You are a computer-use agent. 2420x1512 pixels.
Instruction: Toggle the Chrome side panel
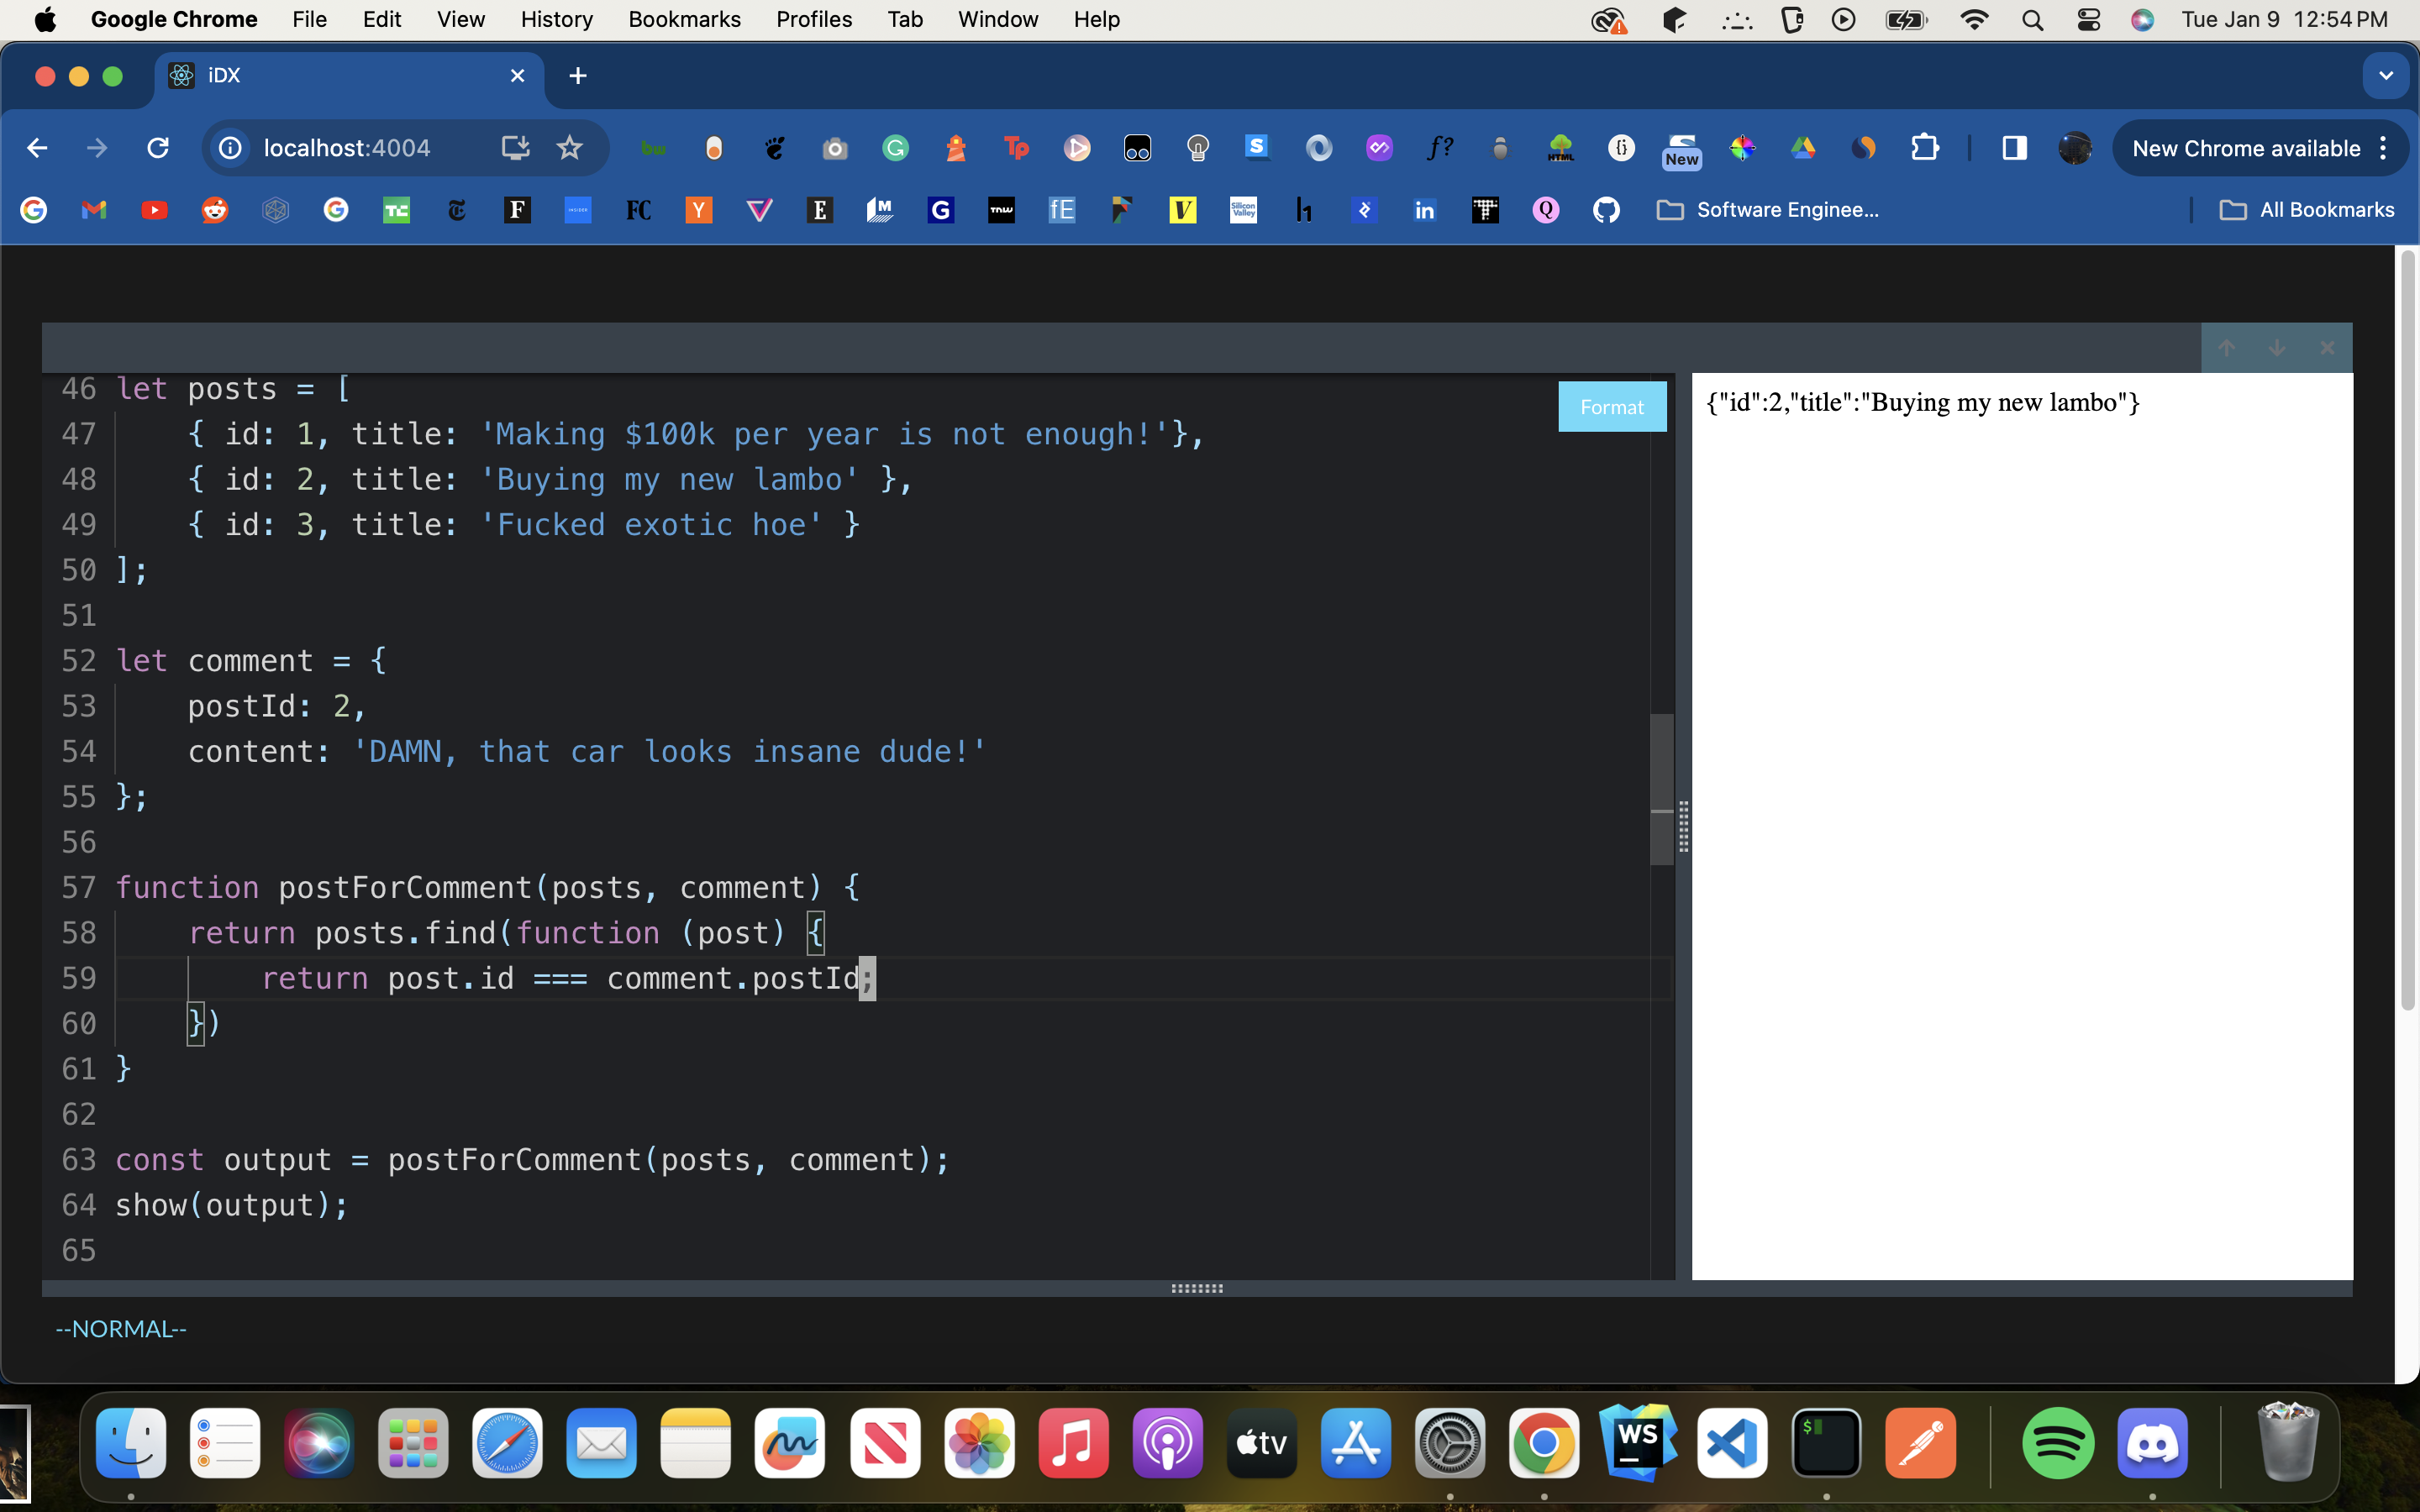tap(2014, 148)
